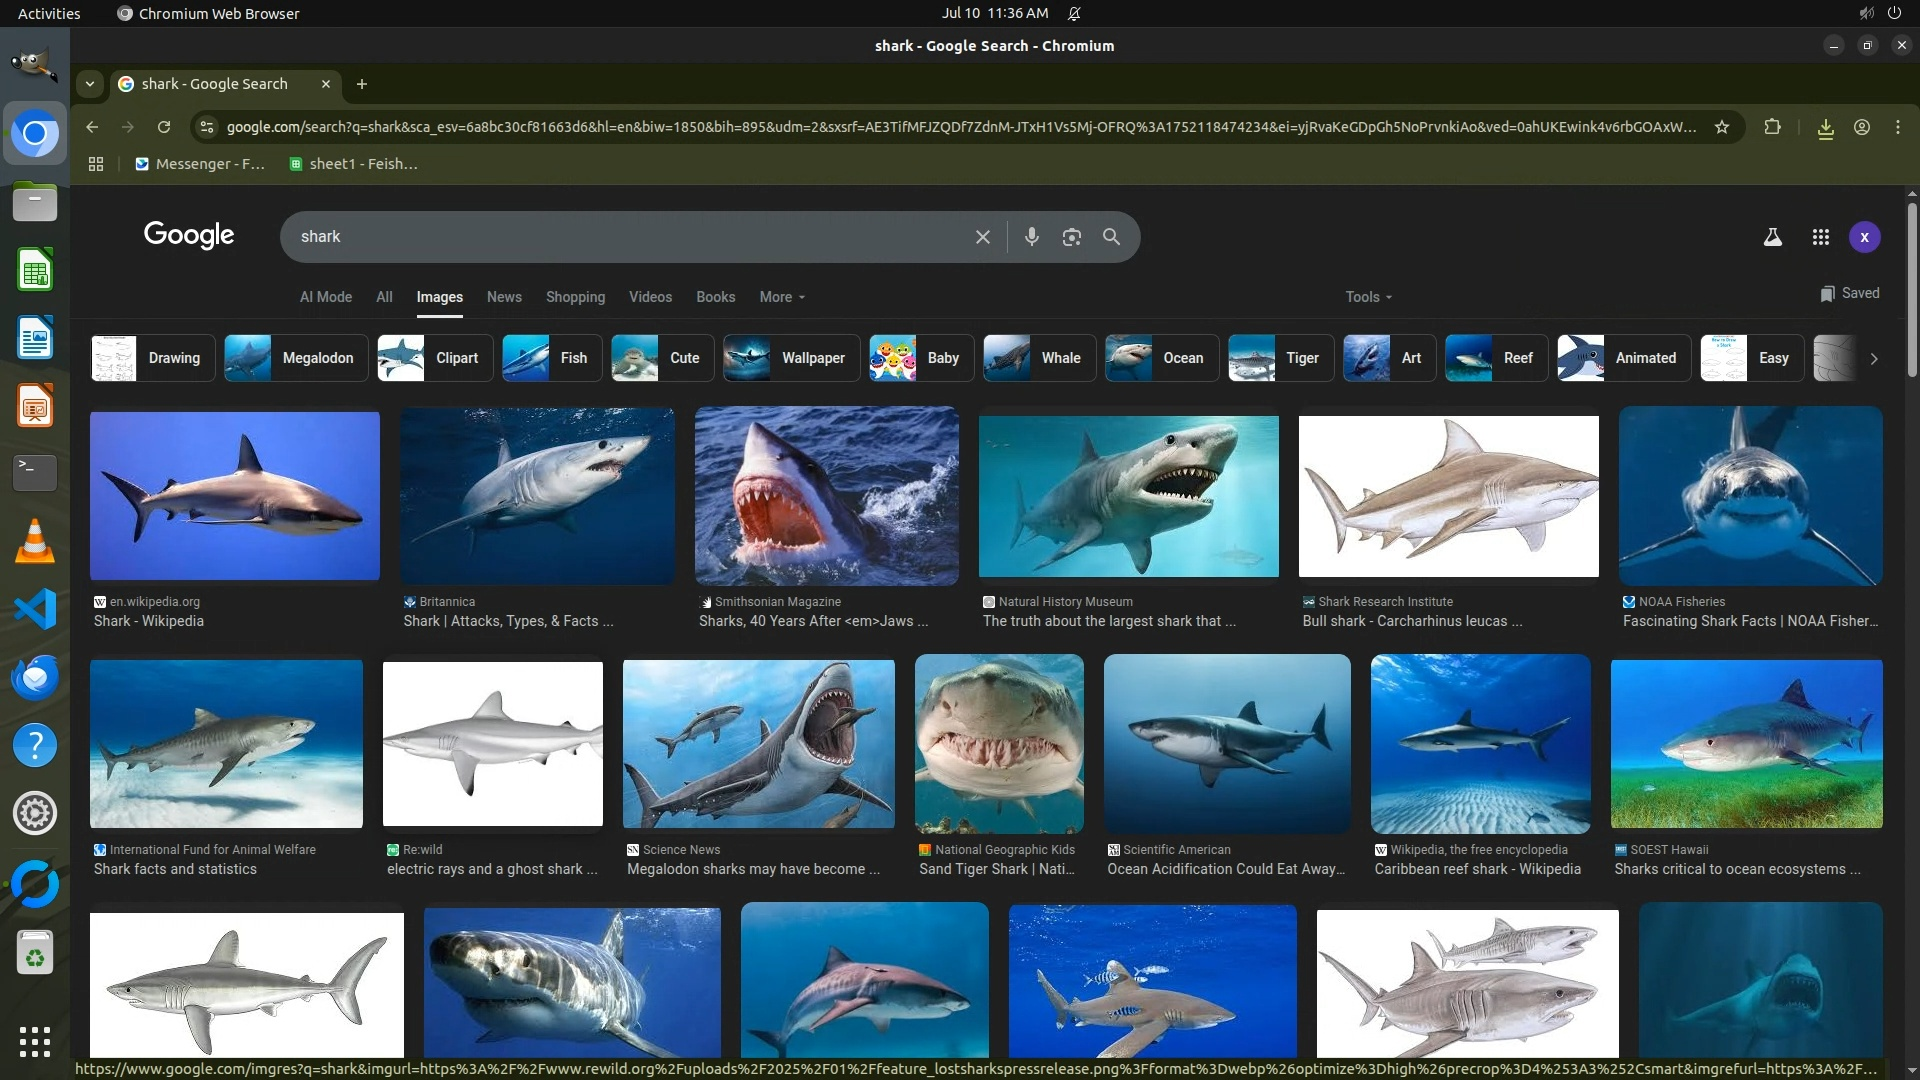Click the voice search microphone icon
This screenshot has width=1920, height=1080.
pyautogui.click(x=1031, y=237)
